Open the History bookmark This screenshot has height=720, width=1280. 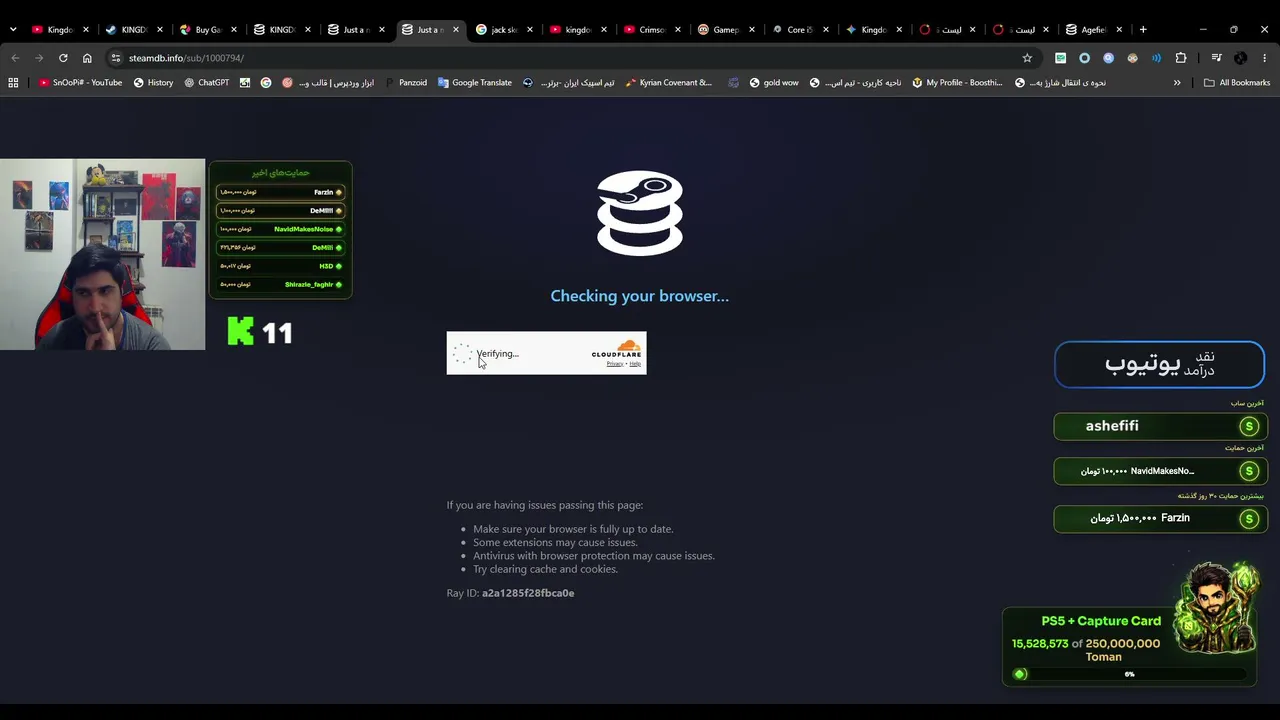tap(153, 83)
